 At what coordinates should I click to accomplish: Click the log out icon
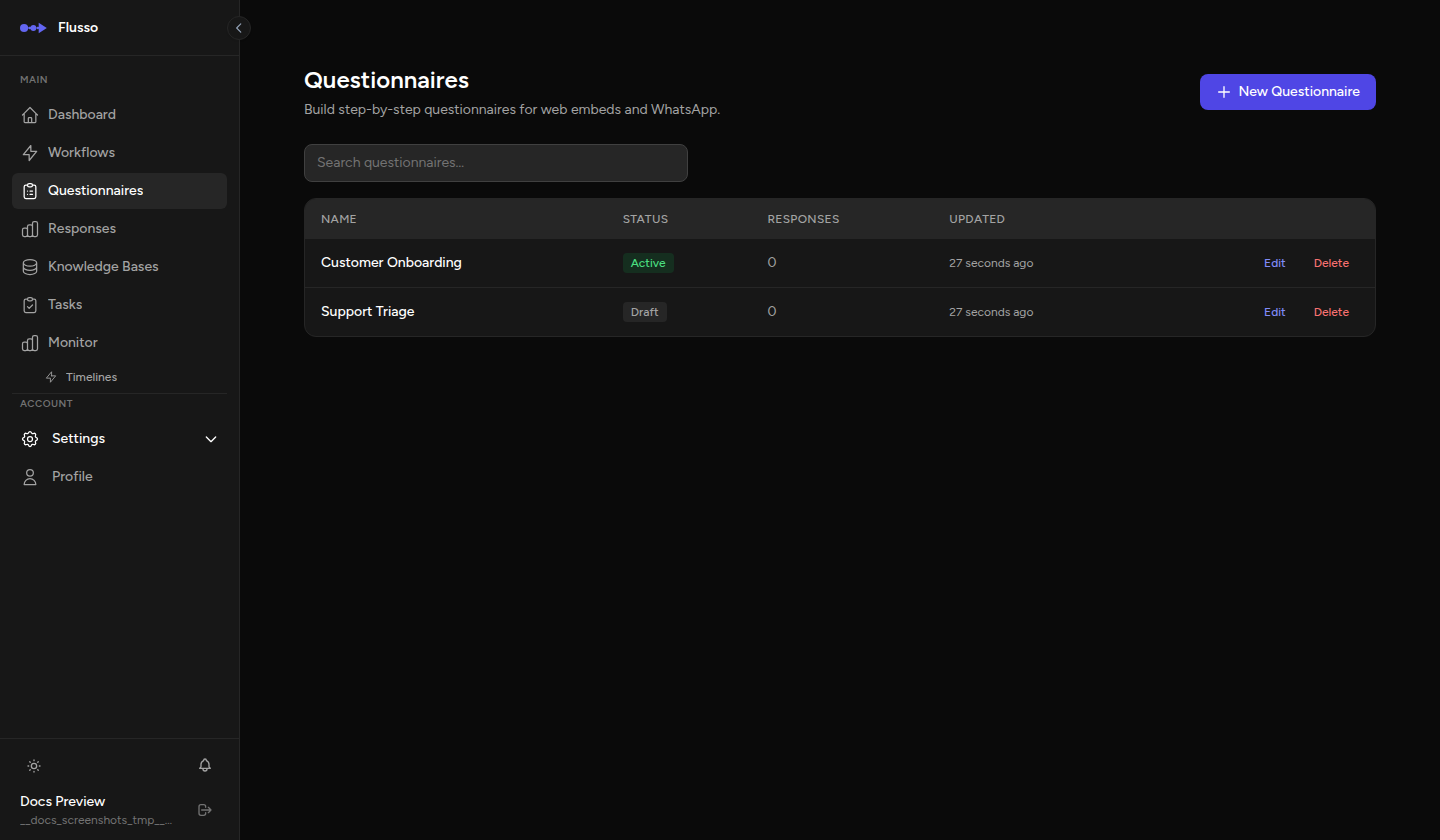205,809
